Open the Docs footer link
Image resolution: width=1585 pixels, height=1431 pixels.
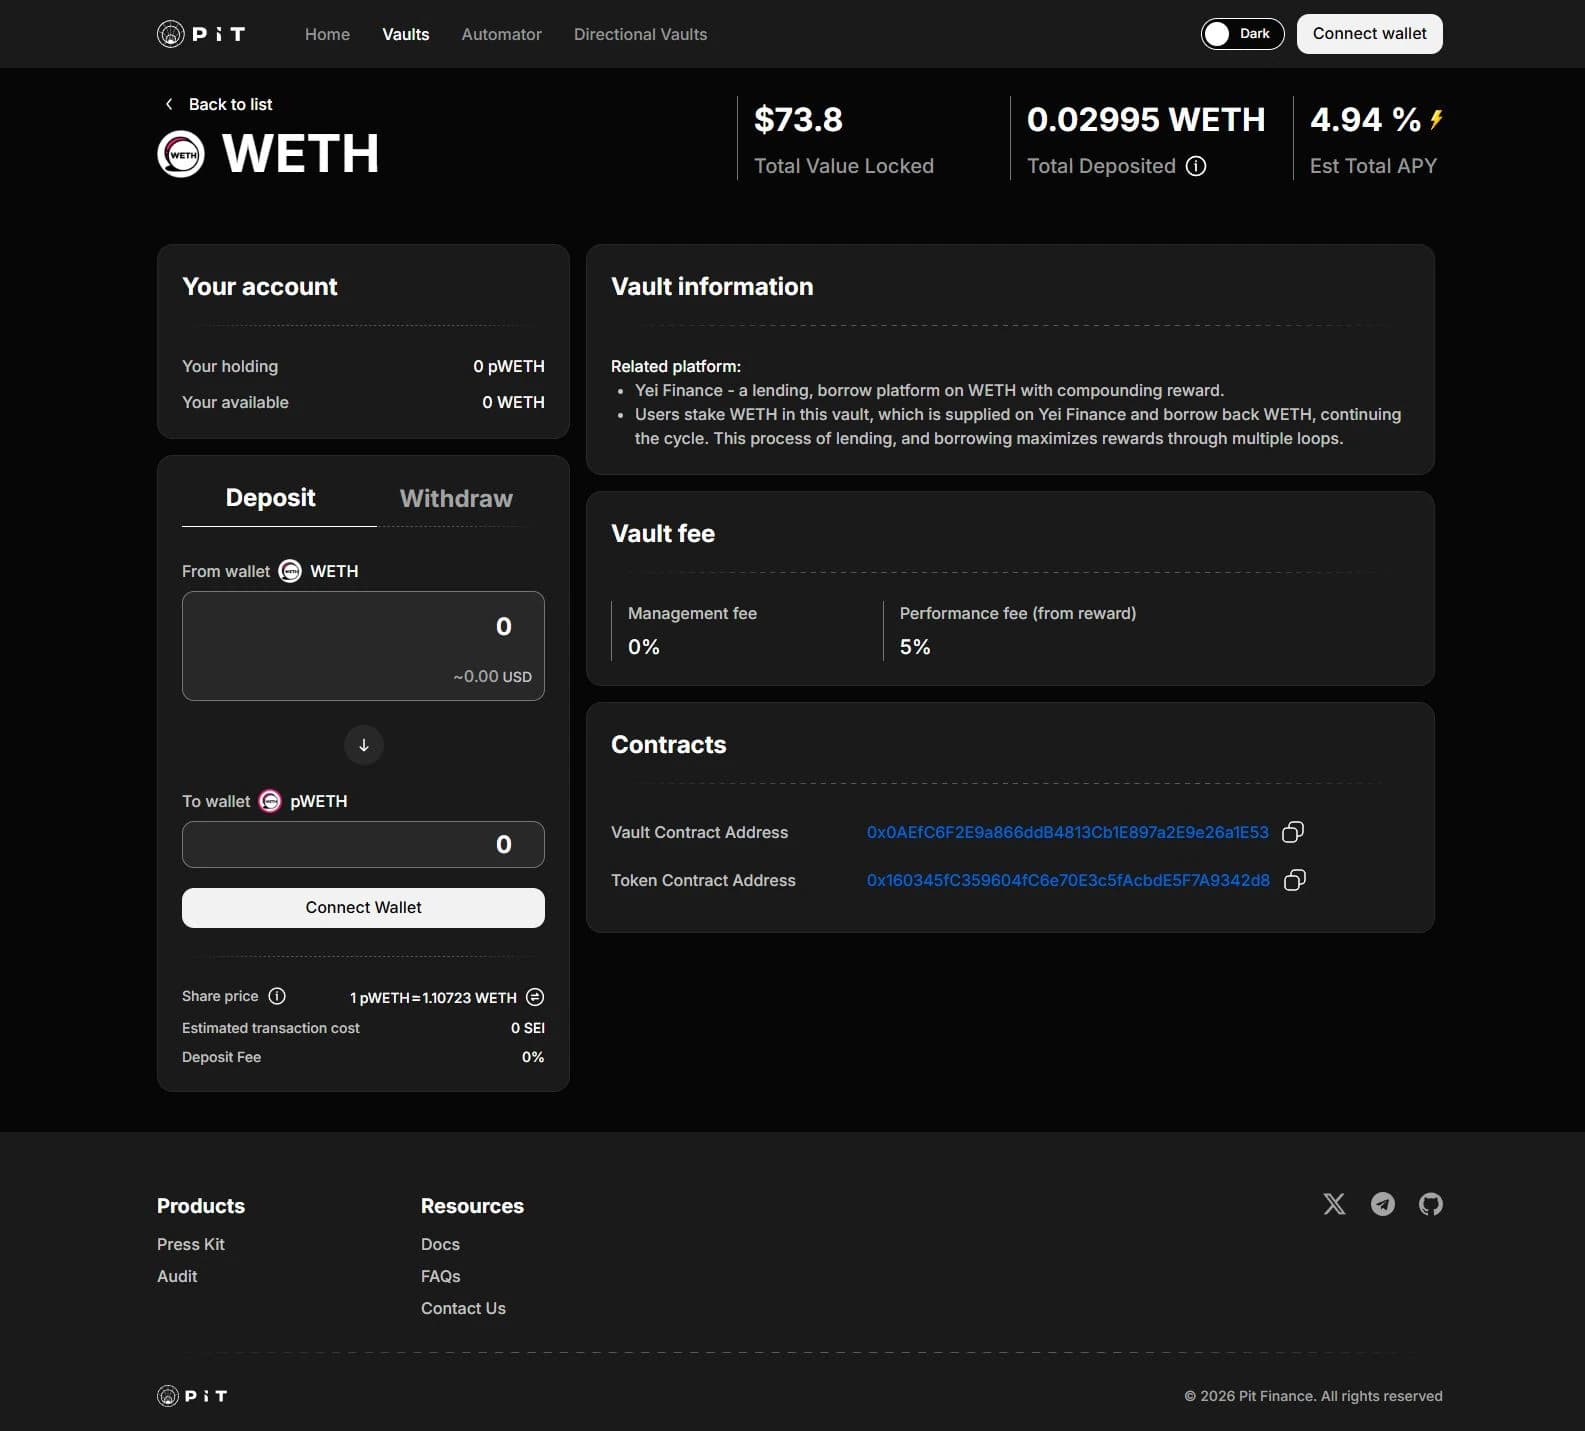point(440,1244)
